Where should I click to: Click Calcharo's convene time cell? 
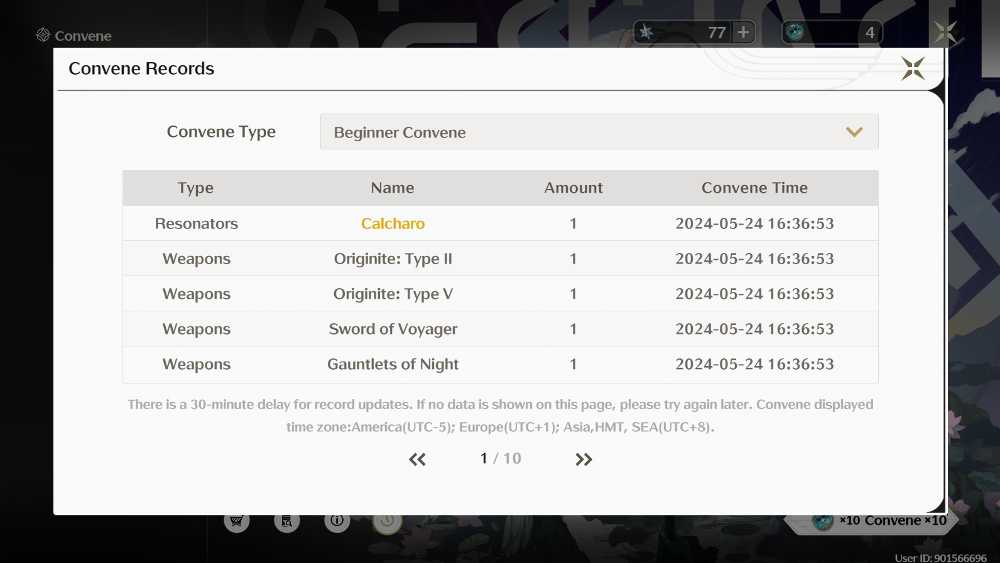pyautogui.click(x=754, y=224)
